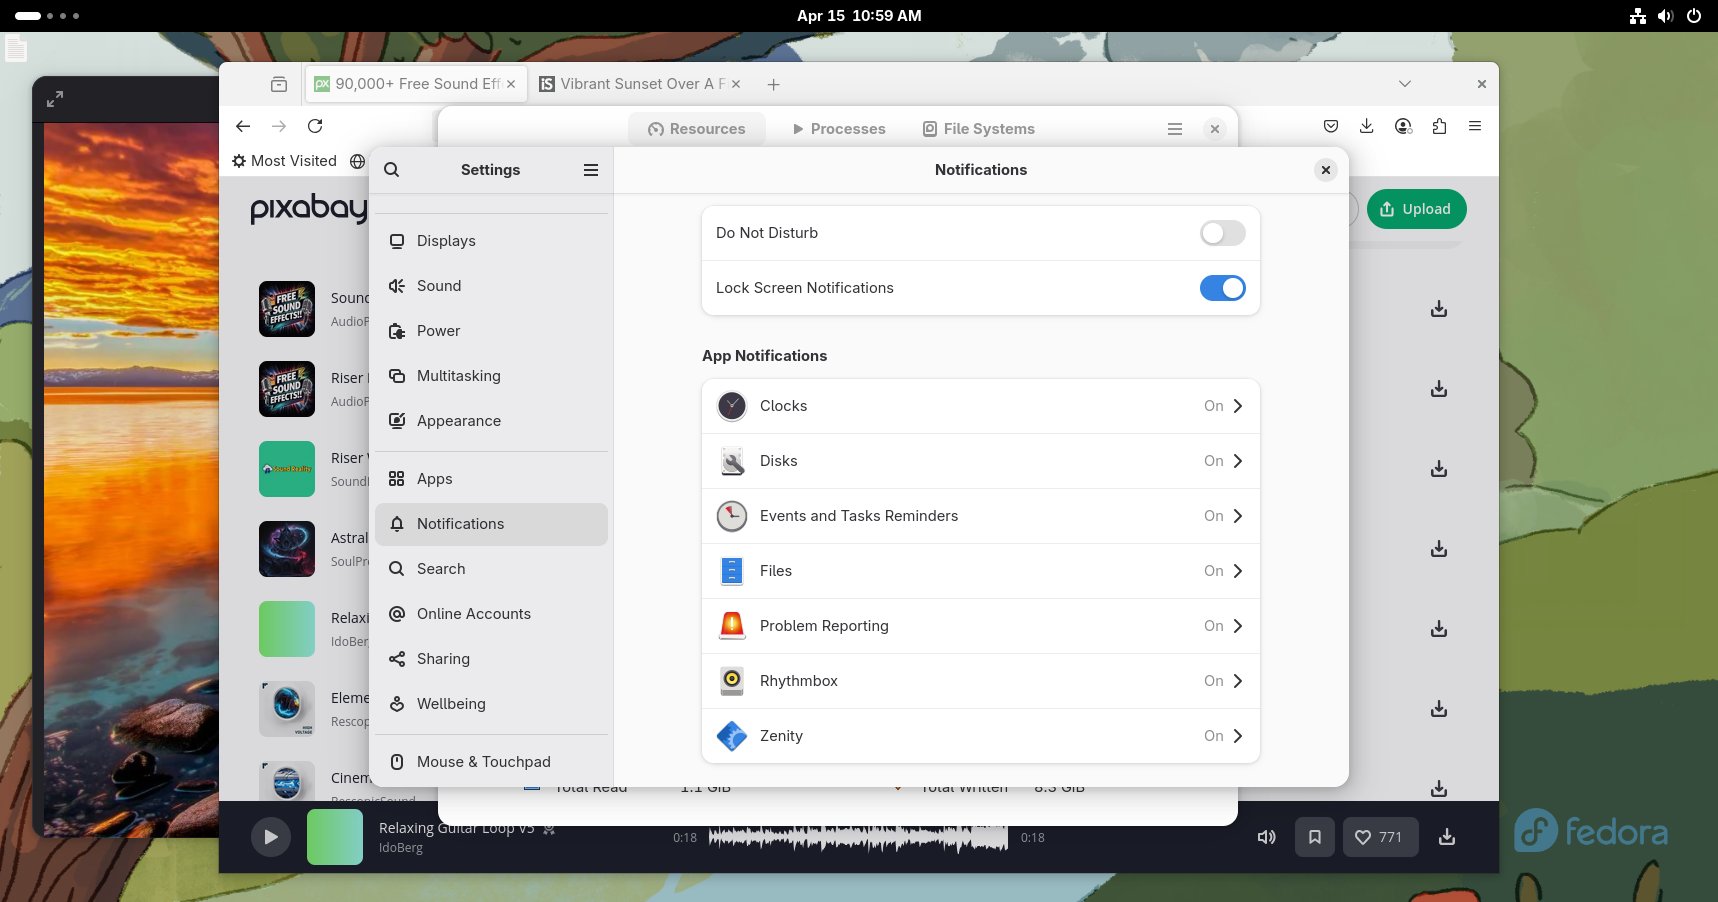Expand Rhythmbox notification settings chevron
This screenshot has width=1718, height=902.
[1238, 681]
